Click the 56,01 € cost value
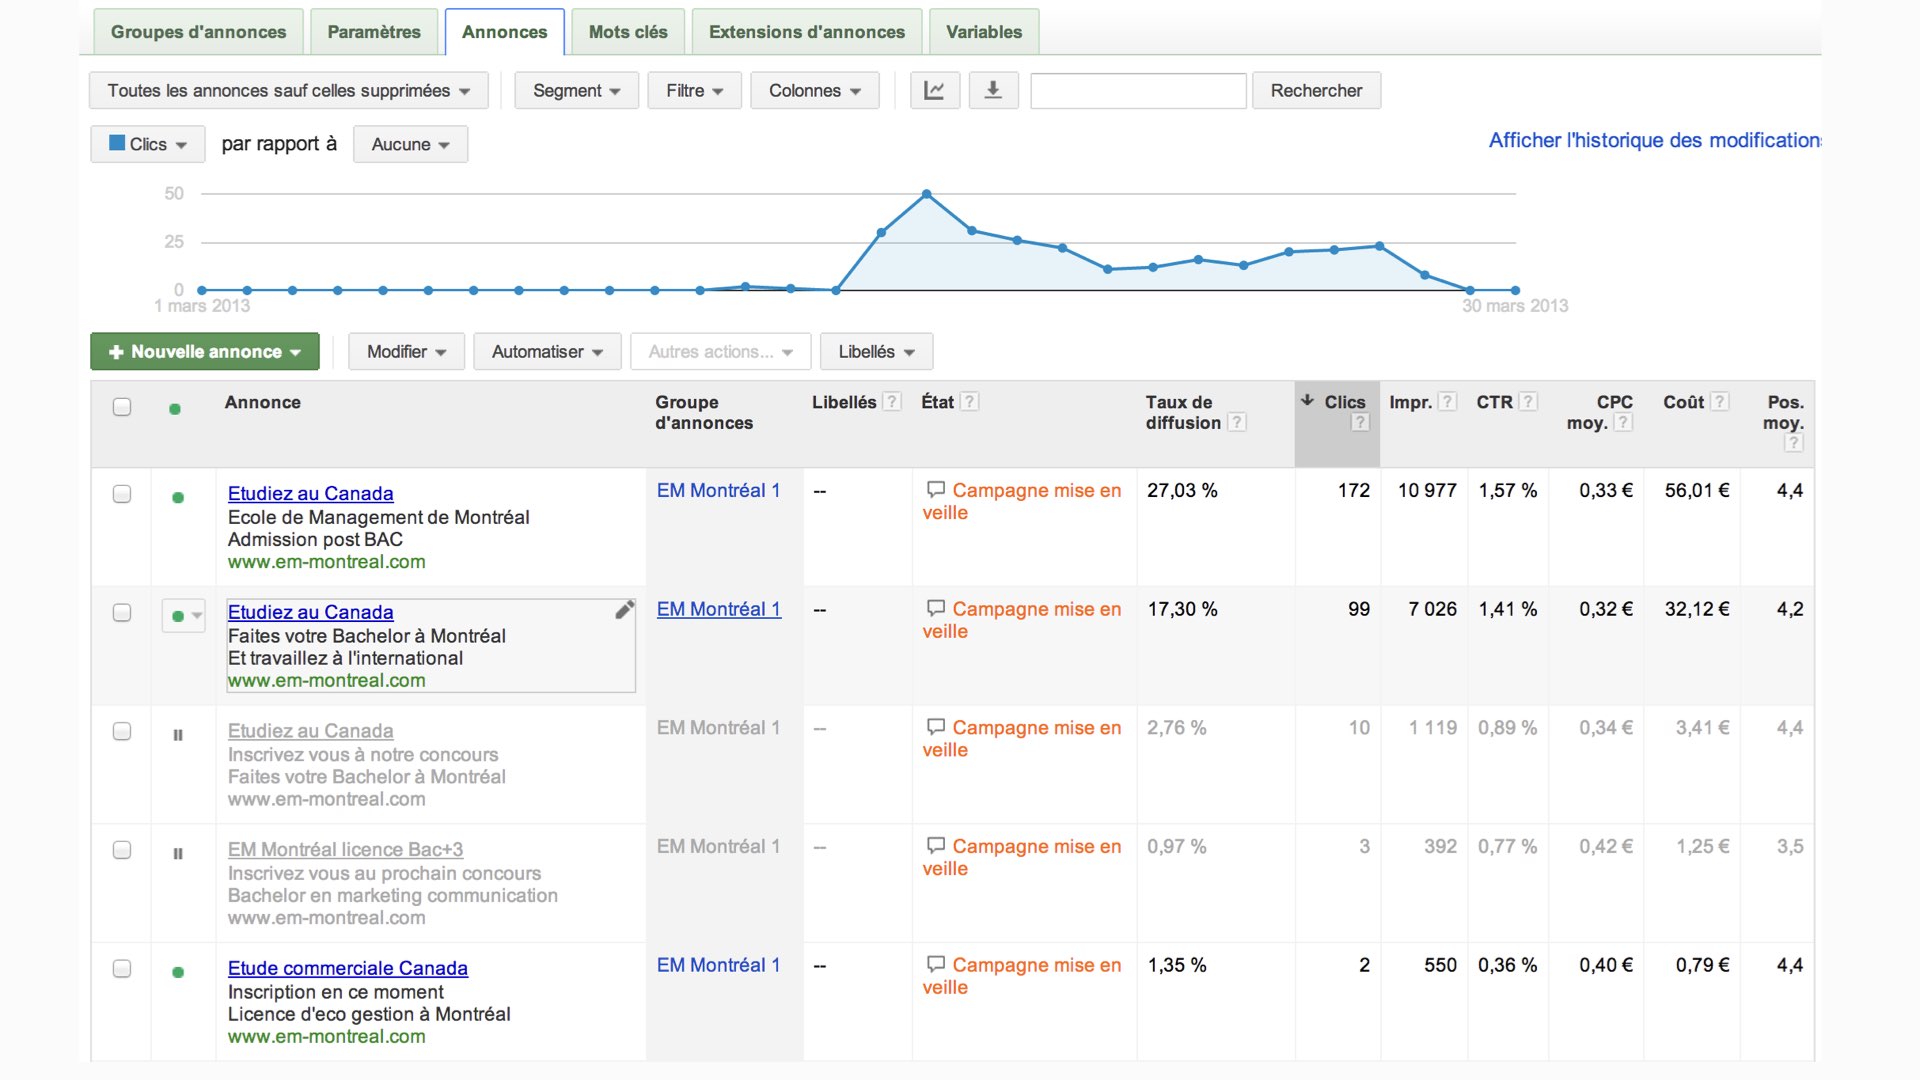The image size is (1920, 1080). 1697,490
